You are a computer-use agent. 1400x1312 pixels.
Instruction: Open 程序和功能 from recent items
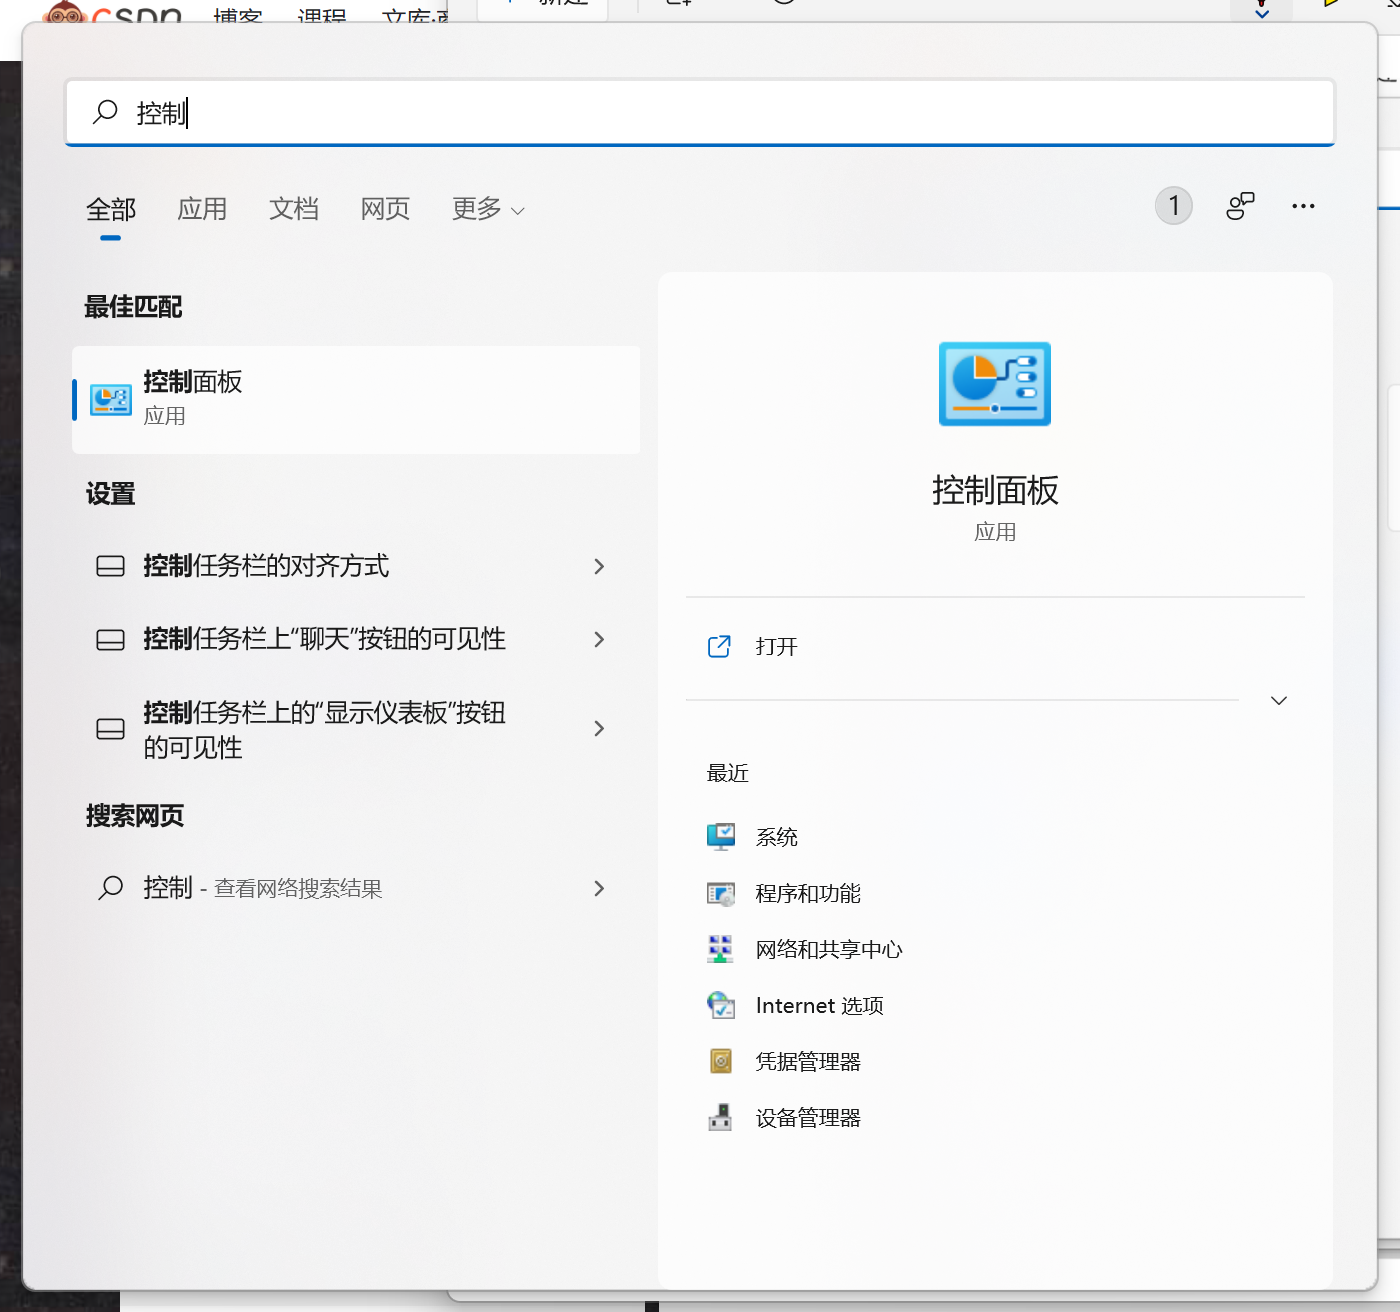[808, 893]
